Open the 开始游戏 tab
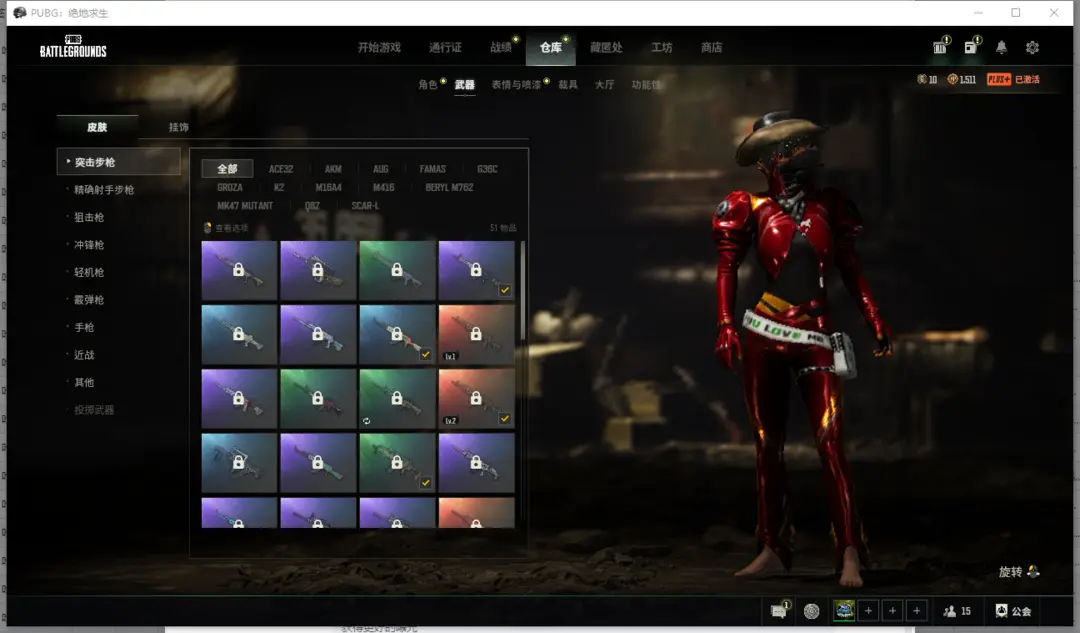Viewport: 1080px width, 633px height. click(379, 47)
